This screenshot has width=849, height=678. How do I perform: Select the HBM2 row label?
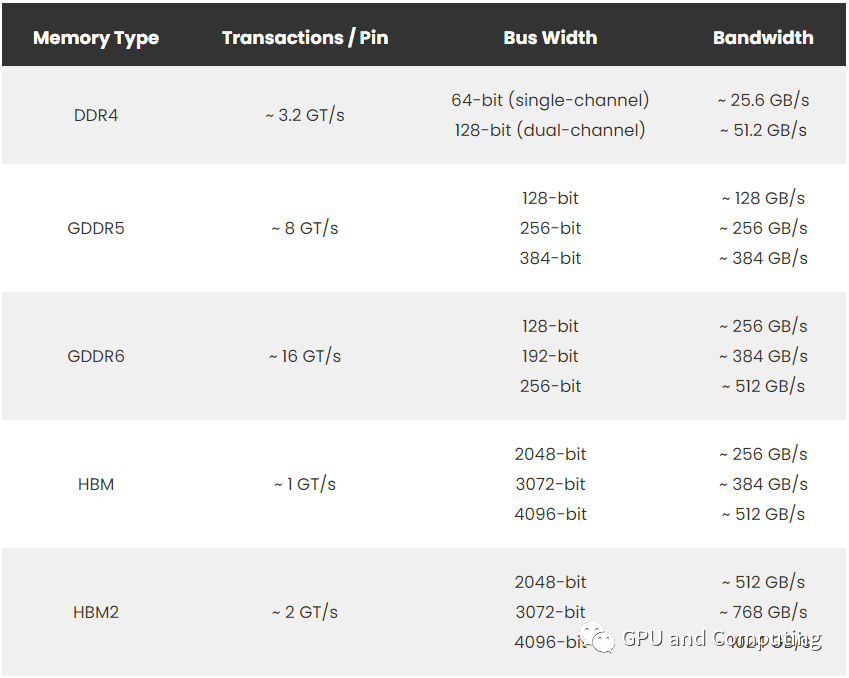pos(96,612)
